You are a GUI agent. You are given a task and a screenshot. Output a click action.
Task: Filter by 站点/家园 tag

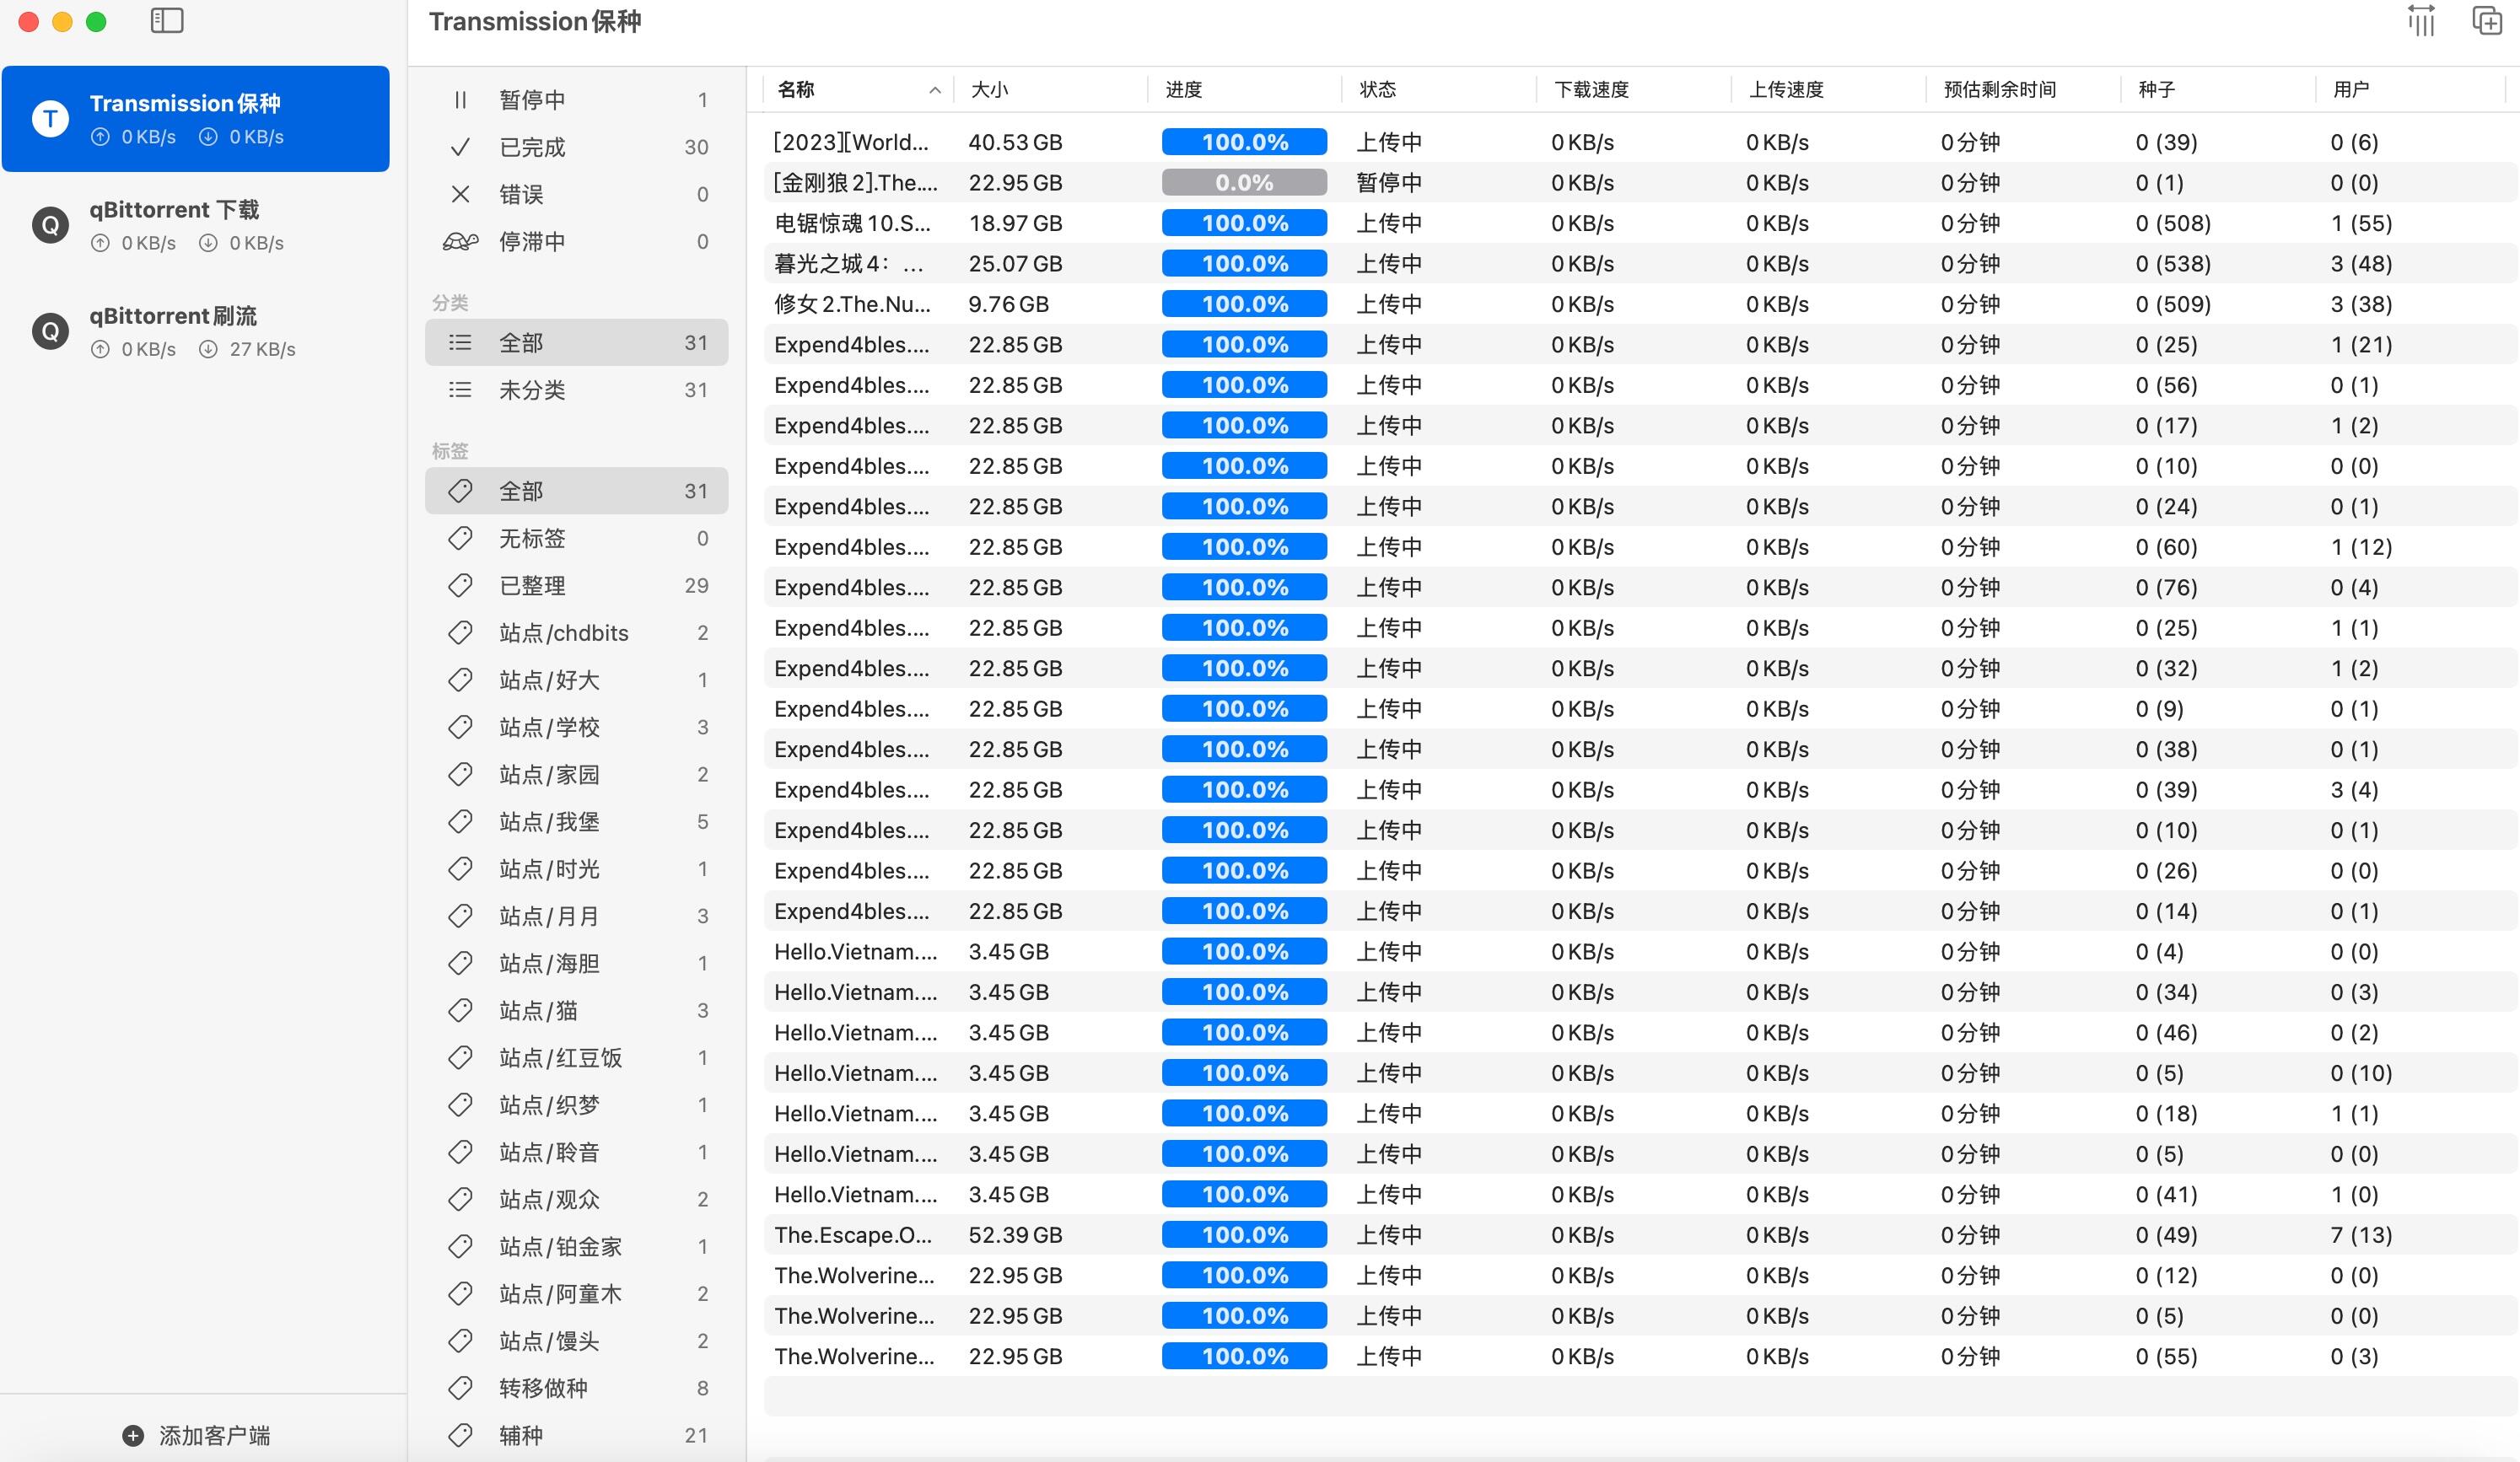tap(577, 774)
